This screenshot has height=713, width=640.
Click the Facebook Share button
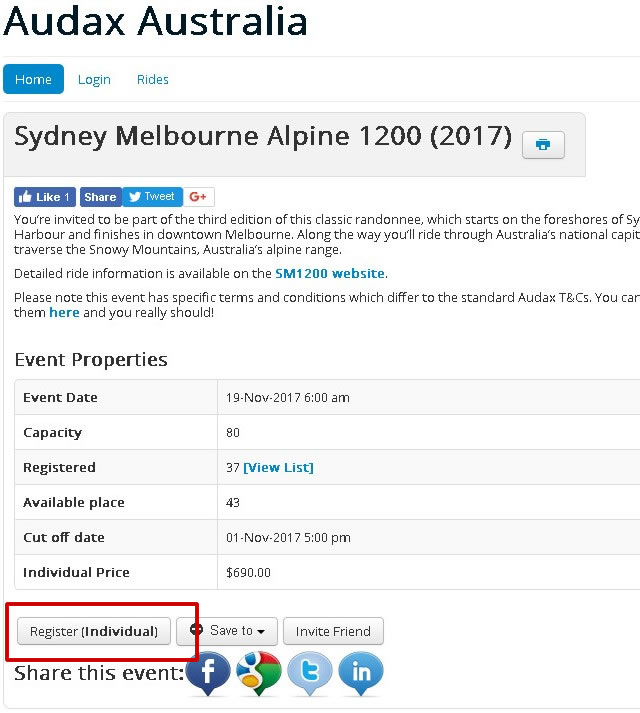[x=101, y=197]
